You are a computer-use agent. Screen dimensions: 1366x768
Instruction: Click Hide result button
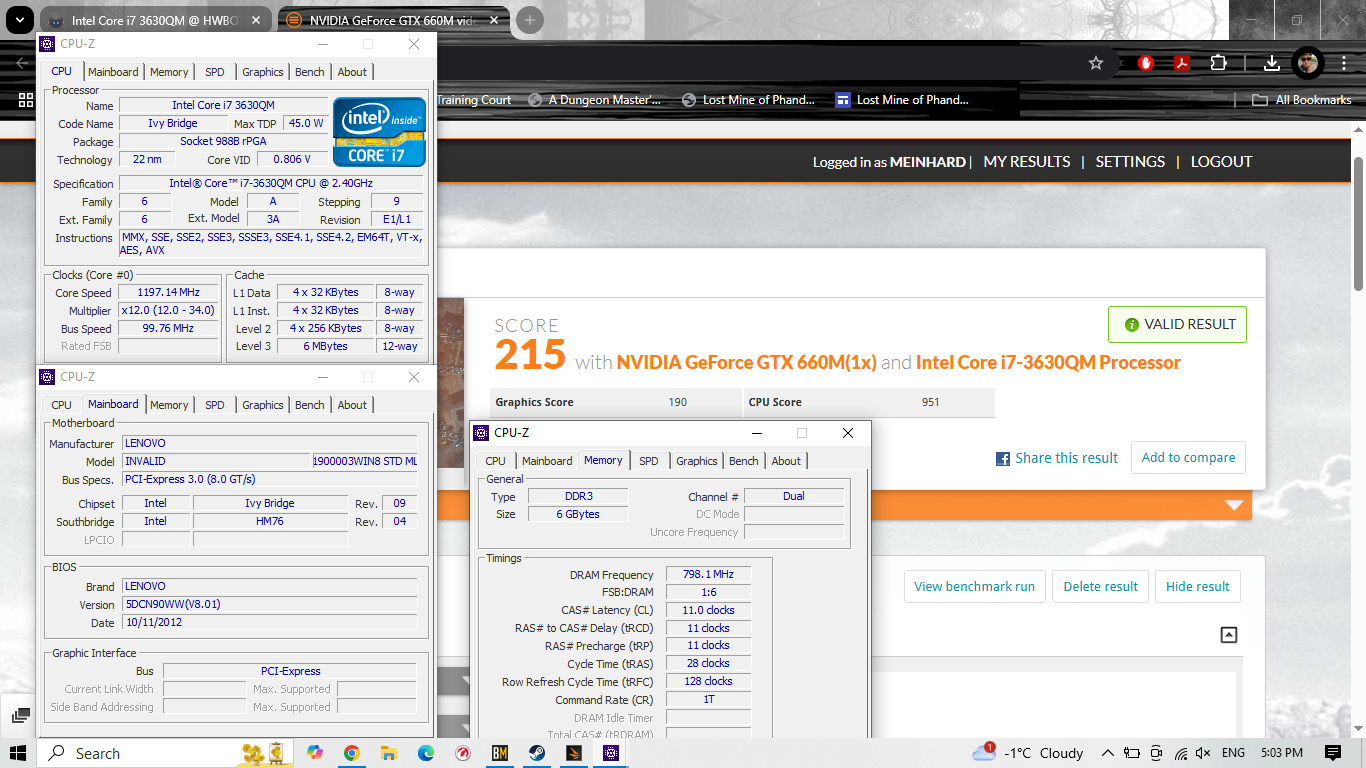[1197, 587]
